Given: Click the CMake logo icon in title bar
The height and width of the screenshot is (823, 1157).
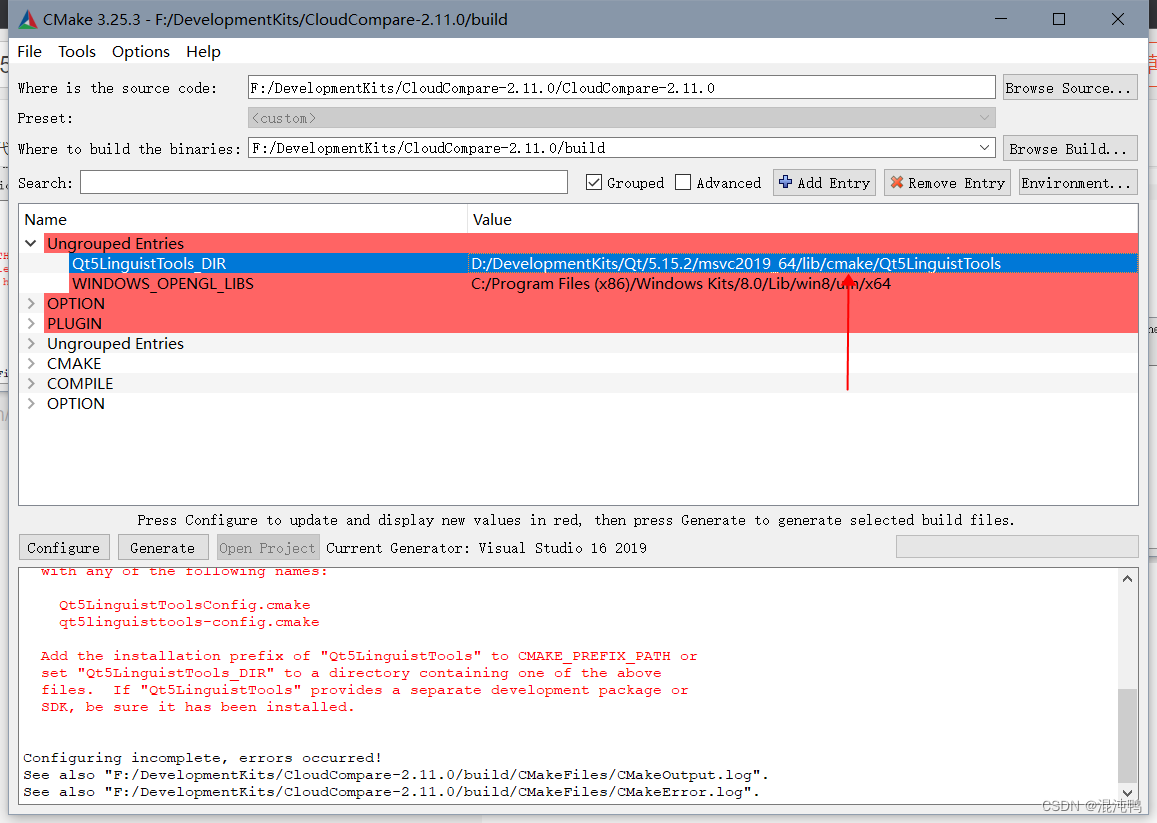Looking at the screenshot, I should point(27,19).
